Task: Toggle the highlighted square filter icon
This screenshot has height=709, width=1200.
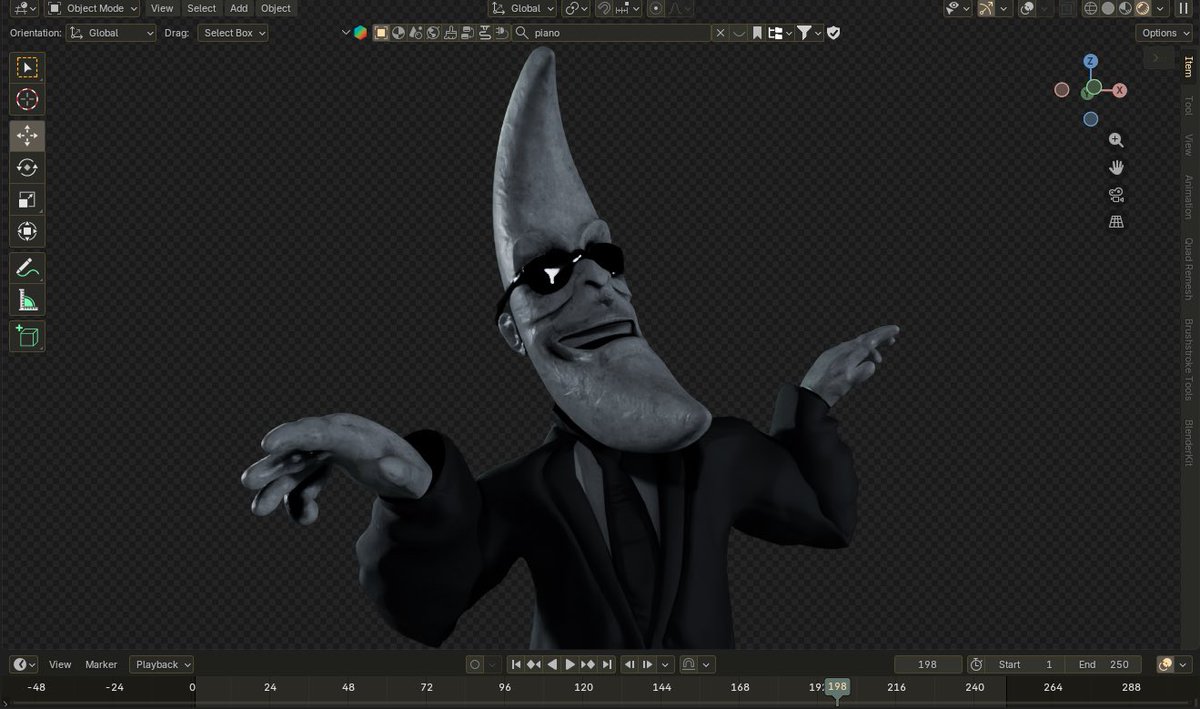Action: coord(381,33)
